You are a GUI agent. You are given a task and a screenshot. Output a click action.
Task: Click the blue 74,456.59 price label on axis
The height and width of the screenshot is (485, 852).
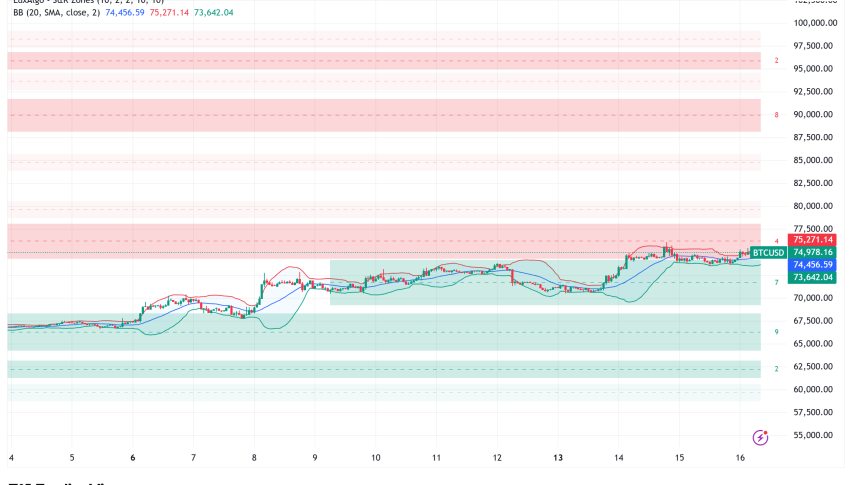coord(812,265)
